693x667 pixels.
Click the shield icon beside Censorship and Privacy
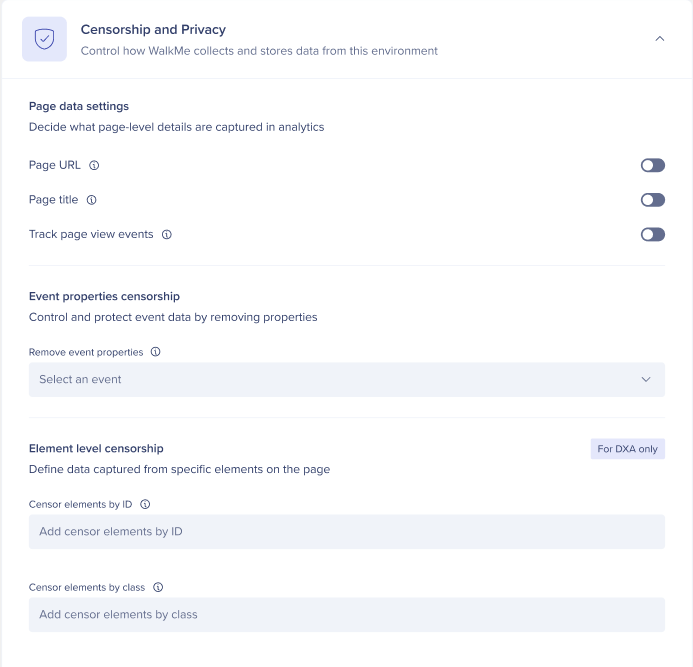[44, 39]
